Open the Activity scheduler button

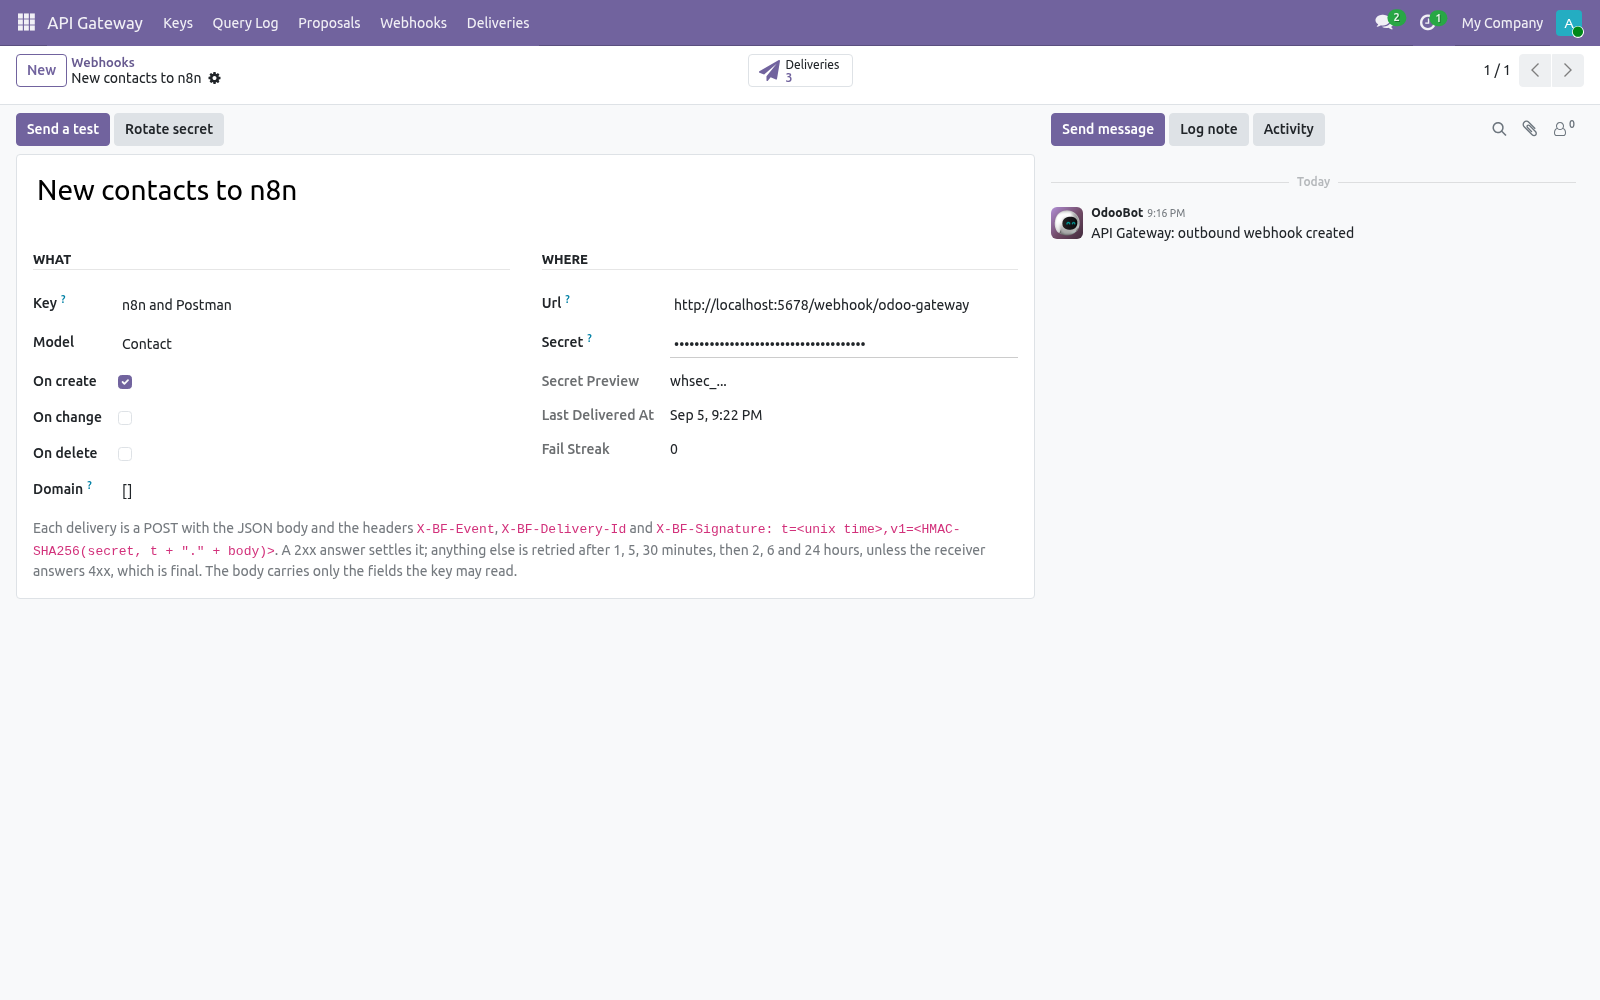pyautogui.click(x=1288, y=129)
